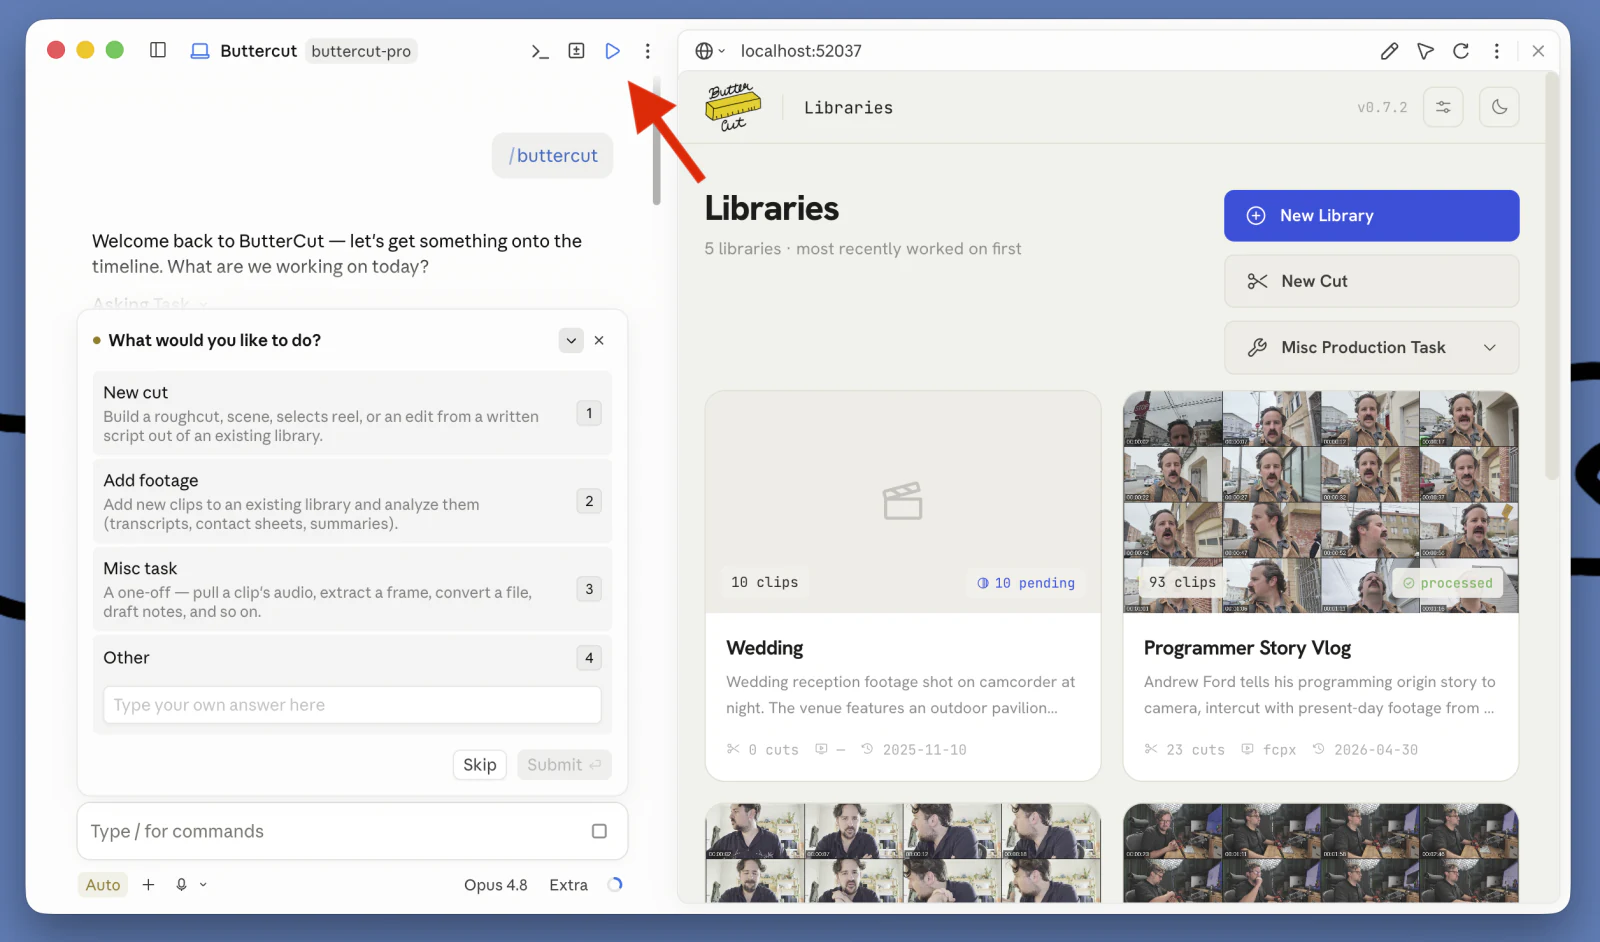Image resolution: width=1600 pixels, height=942 pixels.
Task: Open the settings sliders icon
Action: (1443, 107)
